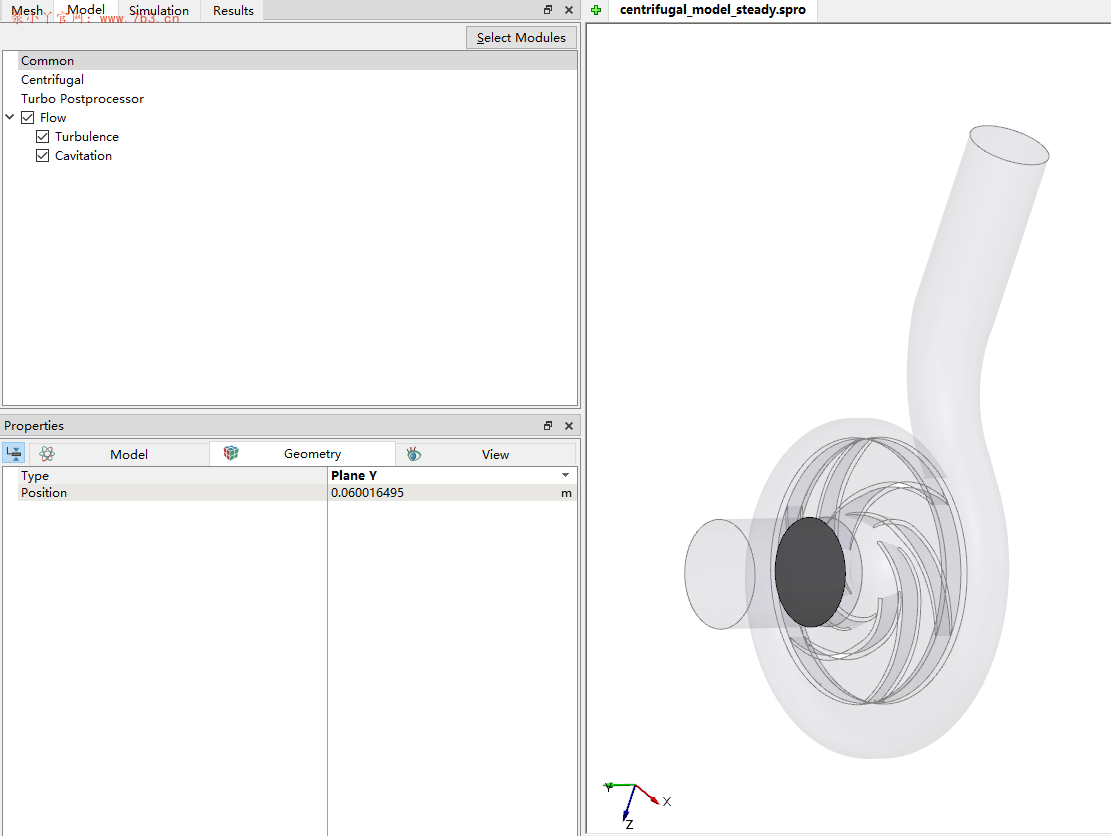Click the properties sort toggle icon

tap(14, 454)
